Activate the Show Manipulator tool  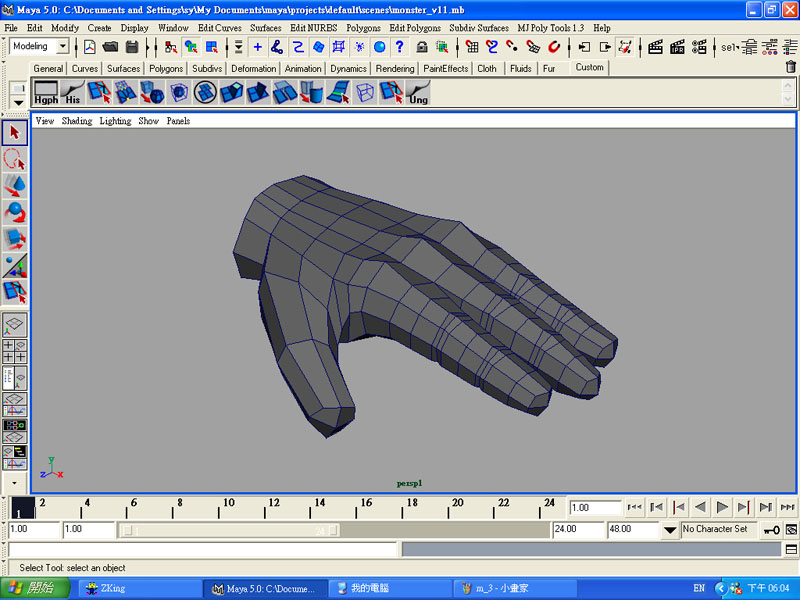tap(15, 265)
